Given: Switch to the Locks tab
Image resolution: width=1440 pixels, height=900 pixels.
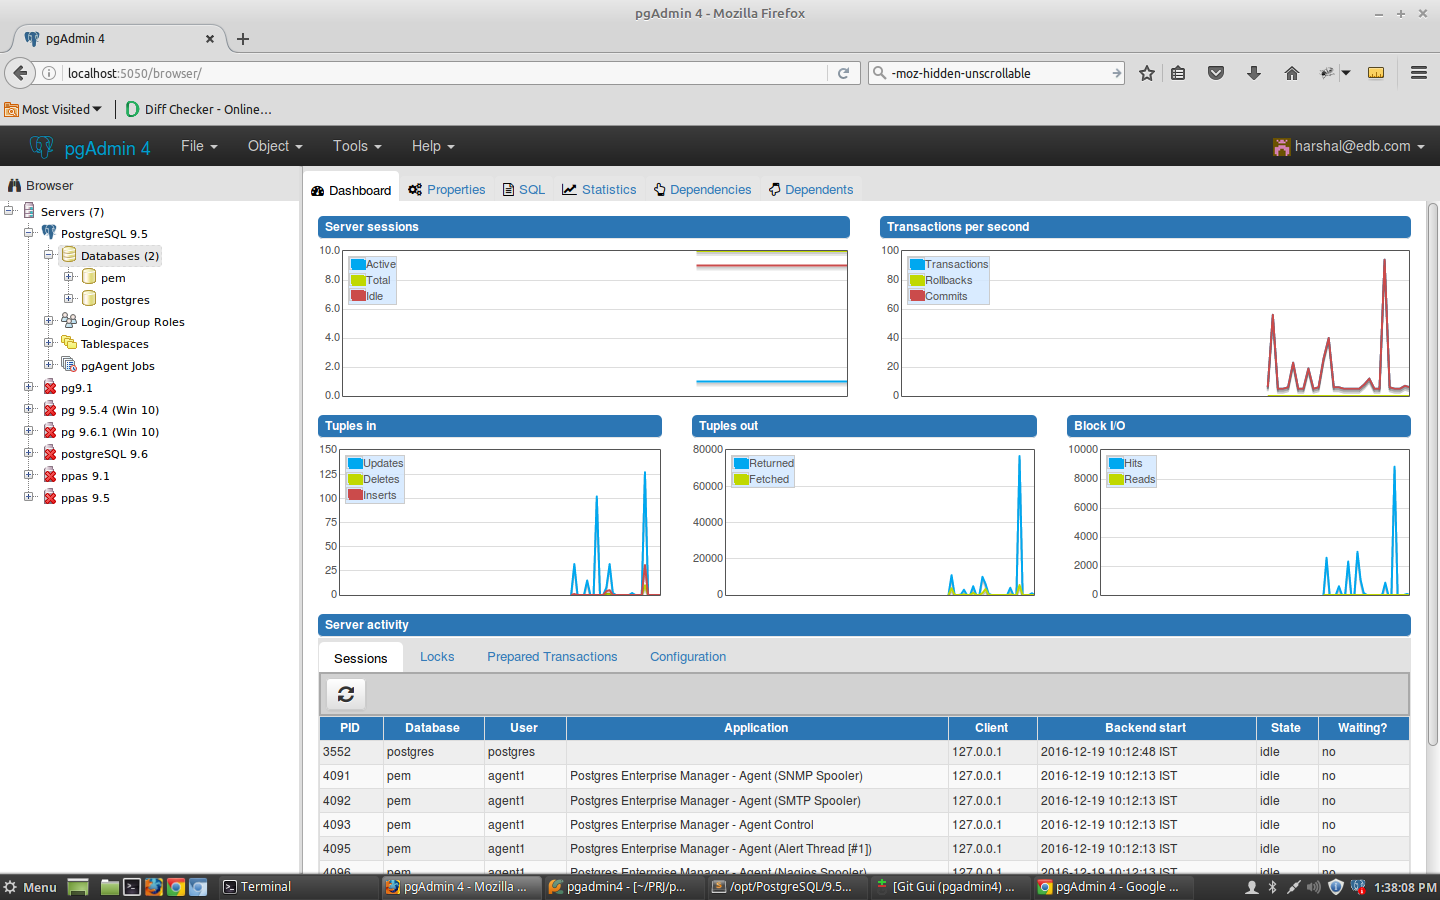Looking at the screenshot, I should click(x=437, y=657).
